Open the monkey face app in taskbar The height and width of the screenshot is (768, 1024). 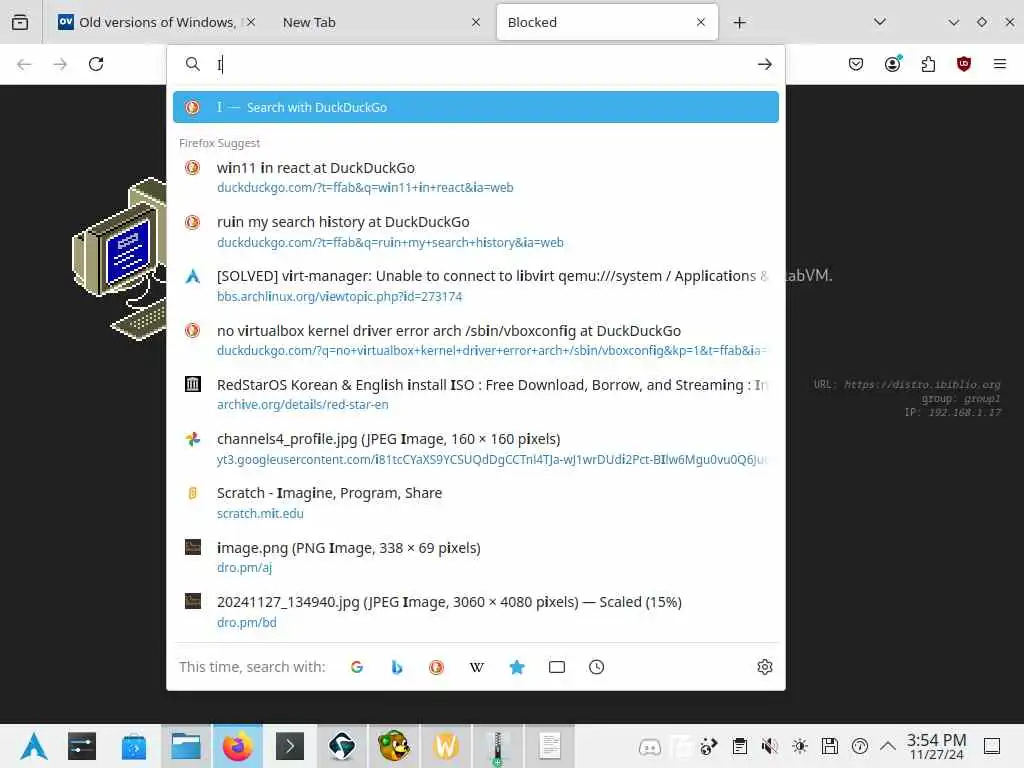pos(394,746)
